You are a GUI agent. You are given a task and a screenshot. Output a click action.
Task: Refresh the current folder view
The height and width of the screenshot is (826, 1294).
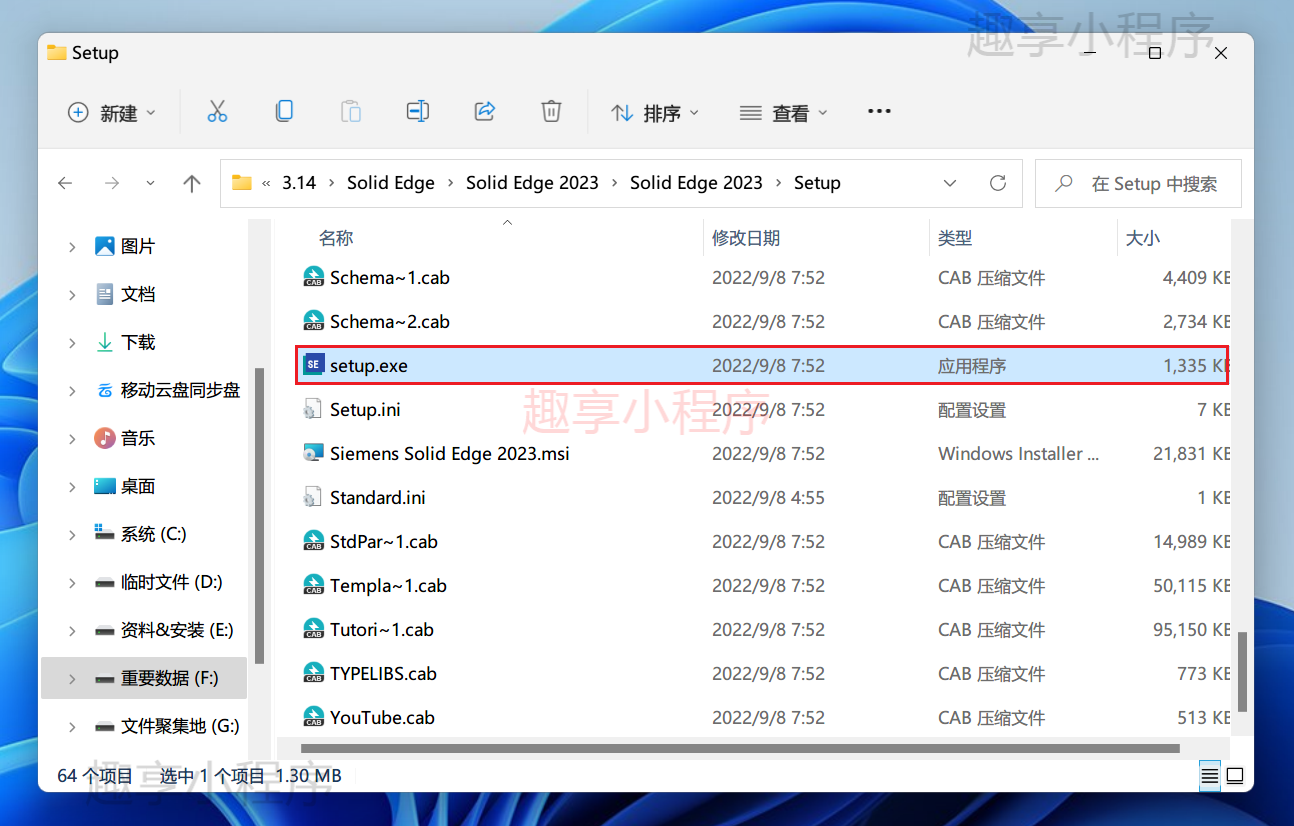pyautogui.click(x=997, y=183)
